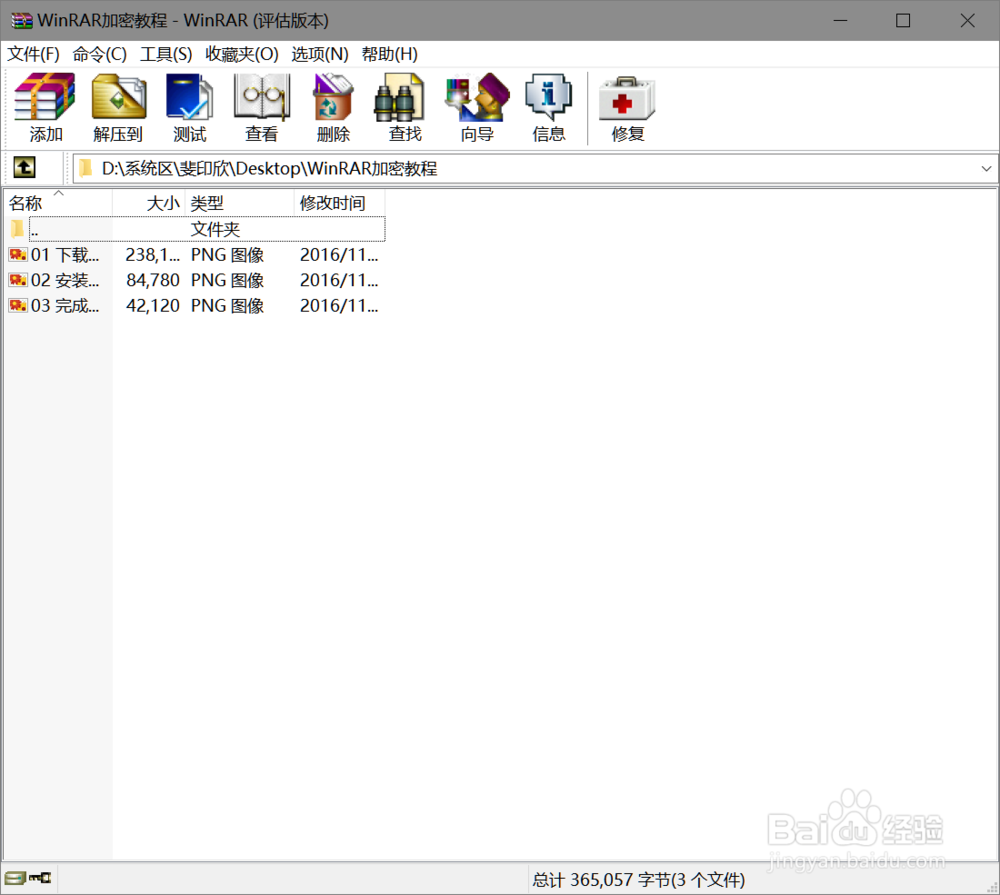The image size is (1000, 895).
Task: Open the 工具(S) menu
Action: tap(166, 54)
